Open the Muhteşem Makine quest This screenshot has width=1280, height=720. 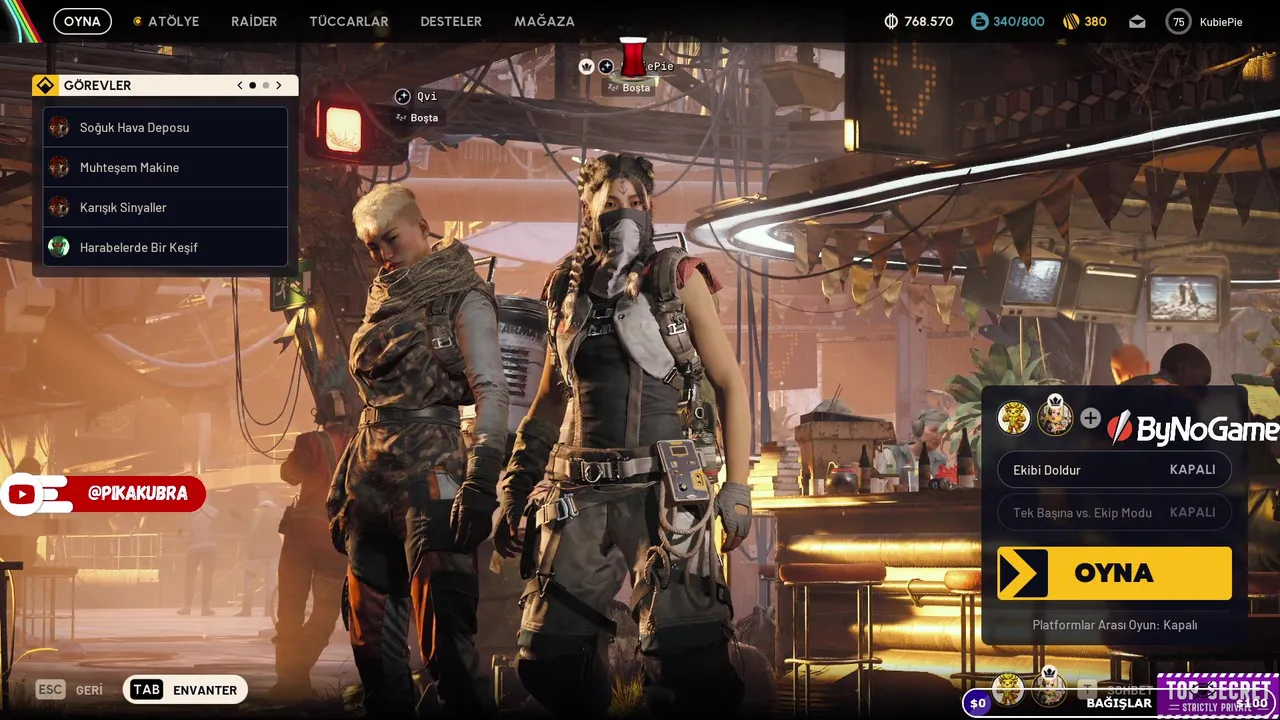[x=166, y=167]
